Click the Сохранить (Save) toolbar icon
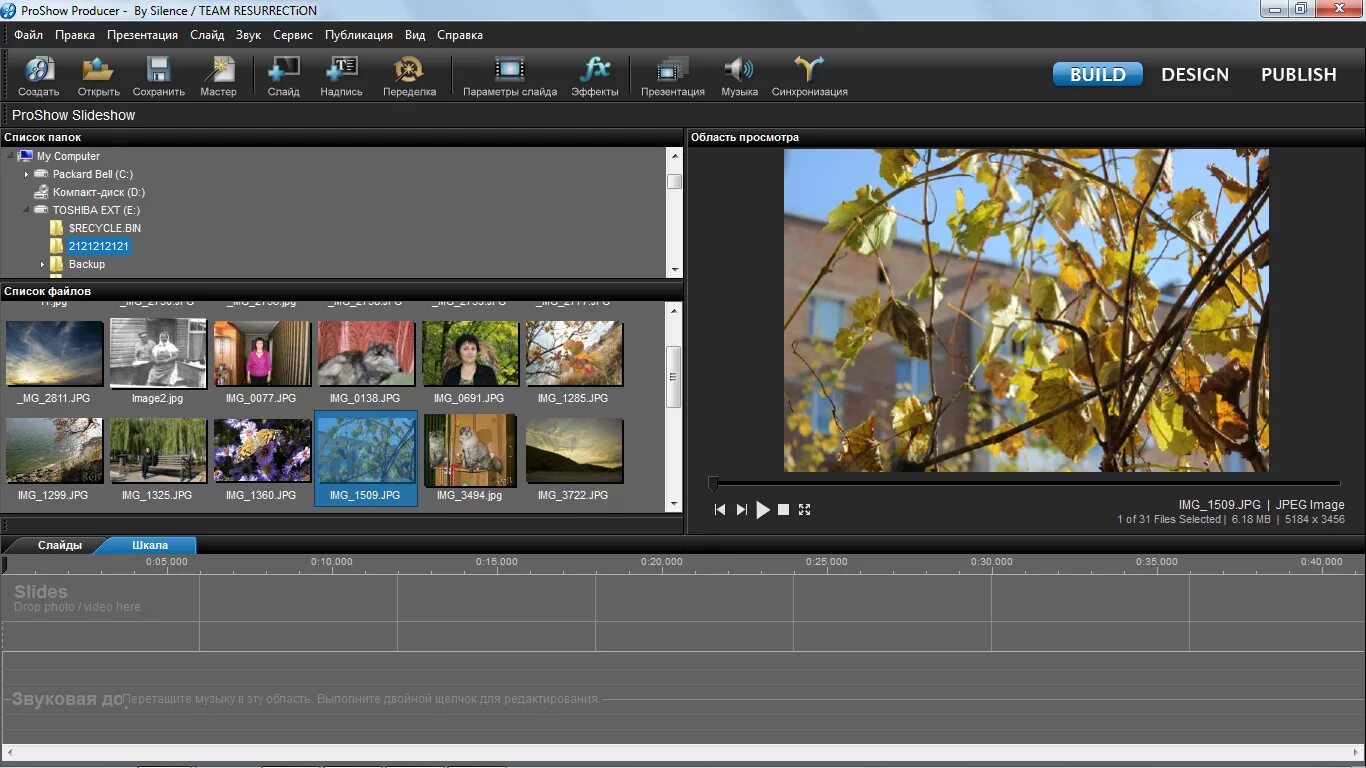 click(x=159, y=76)
